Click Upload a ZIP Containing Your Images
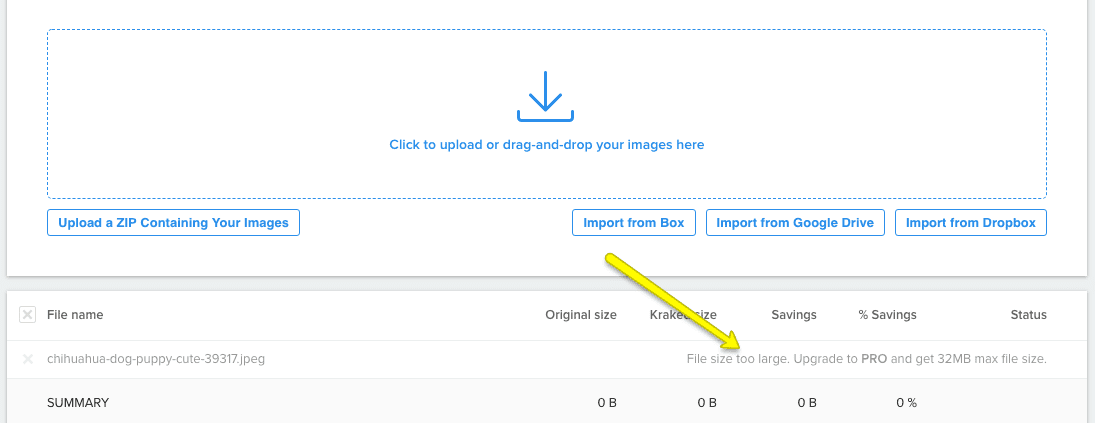 173,223
